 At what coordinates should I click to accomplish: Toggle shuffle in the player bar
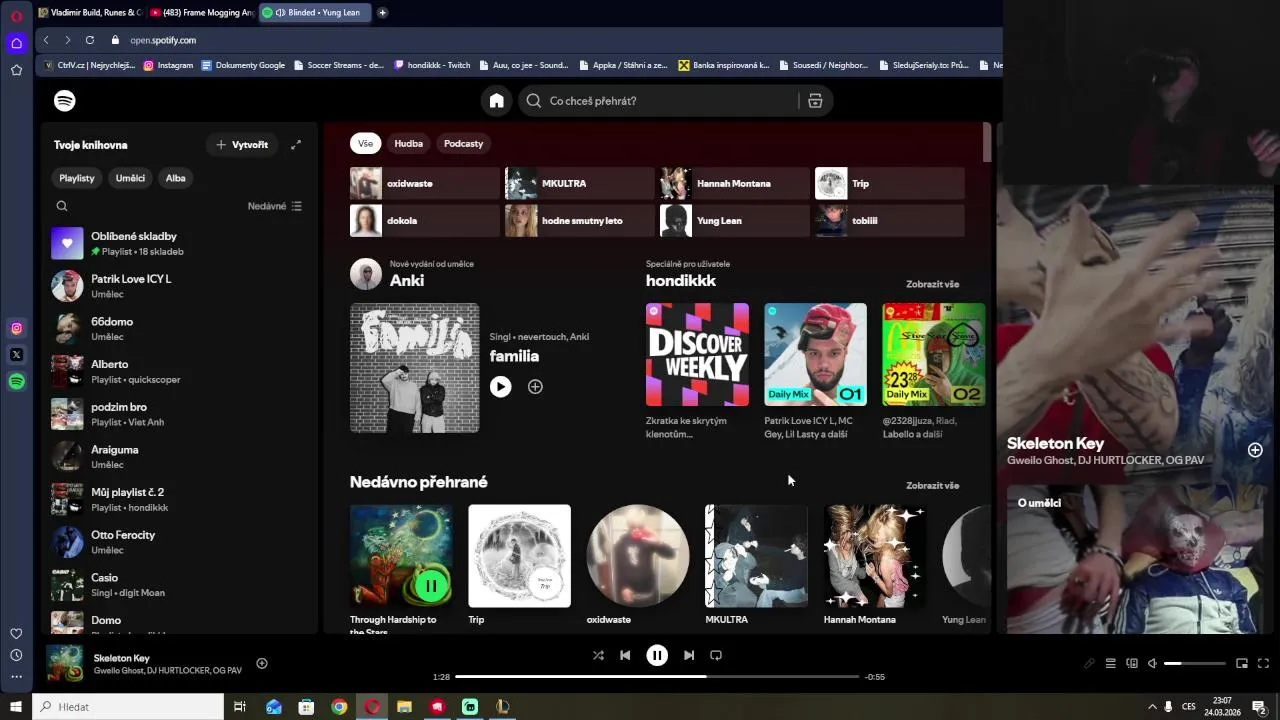click(x=598, y=655)
